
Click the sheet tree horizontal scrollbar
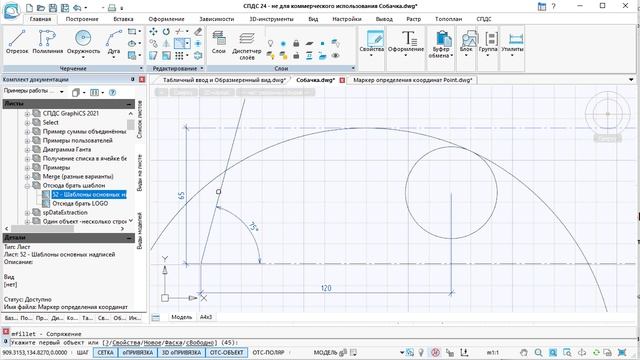click(x=64, y=229)
